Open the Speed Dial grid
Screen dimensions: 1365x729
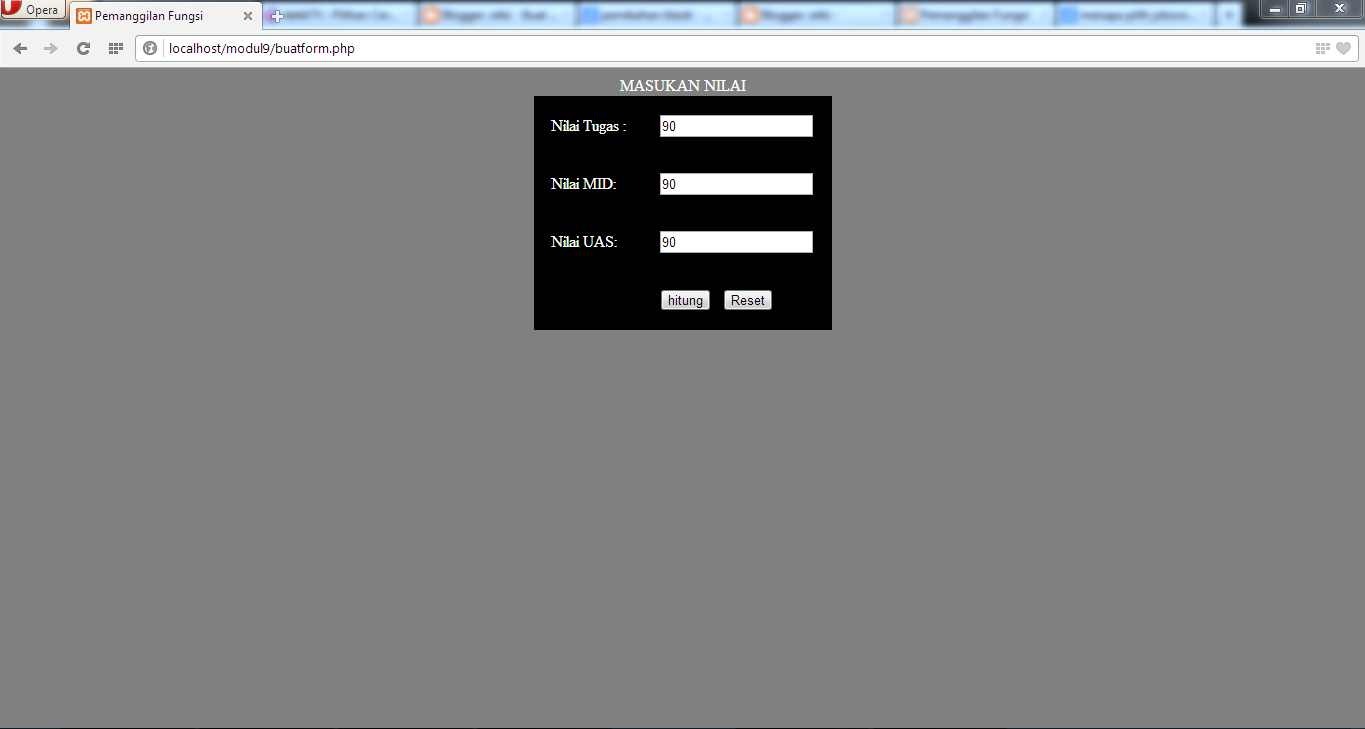coord(116,48)
